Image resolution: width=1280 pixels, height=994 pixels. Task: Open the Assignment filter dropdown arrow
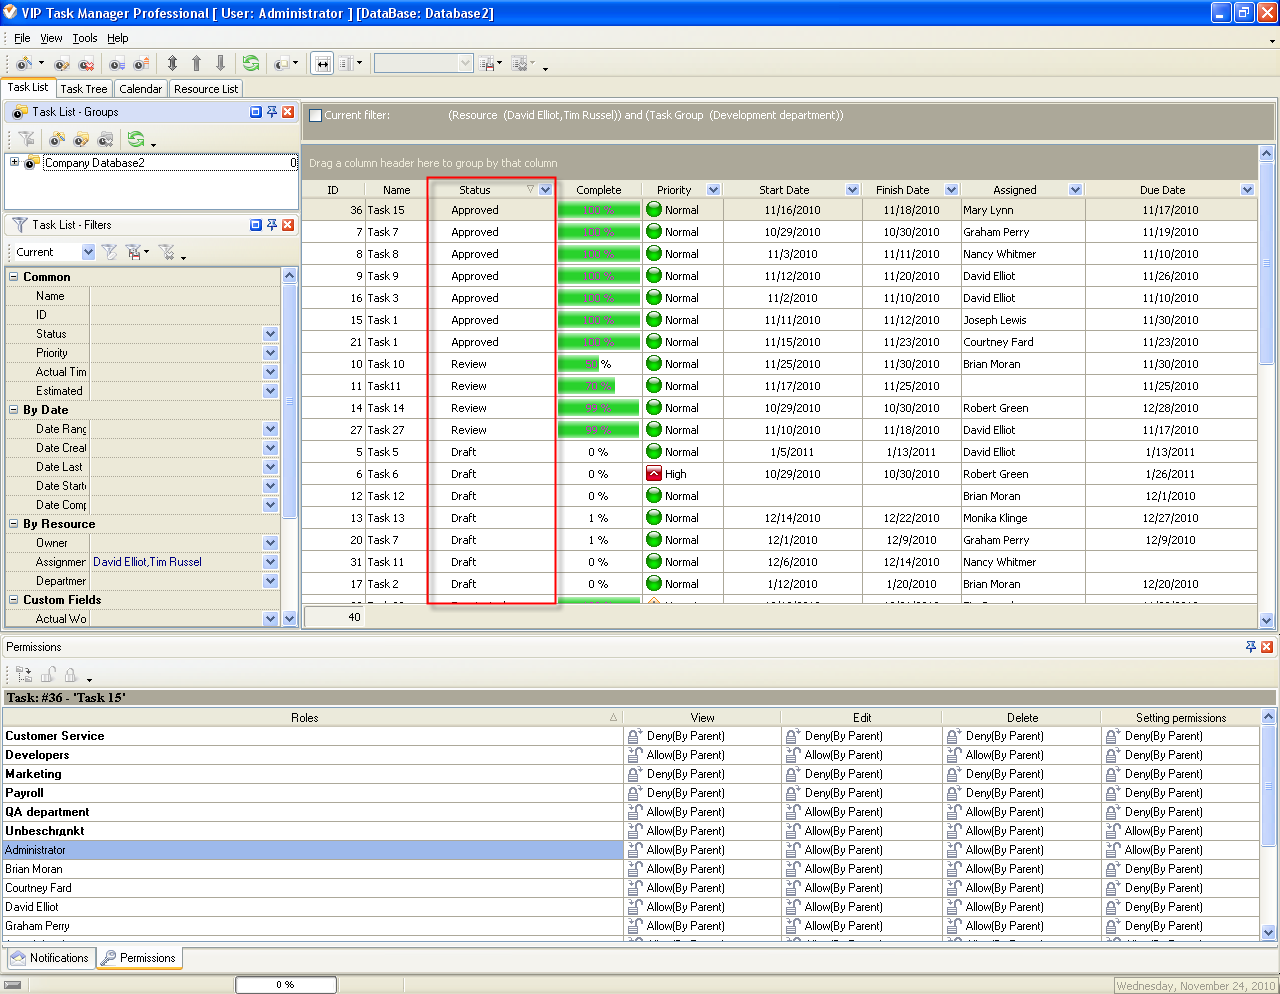coord(270,562)
